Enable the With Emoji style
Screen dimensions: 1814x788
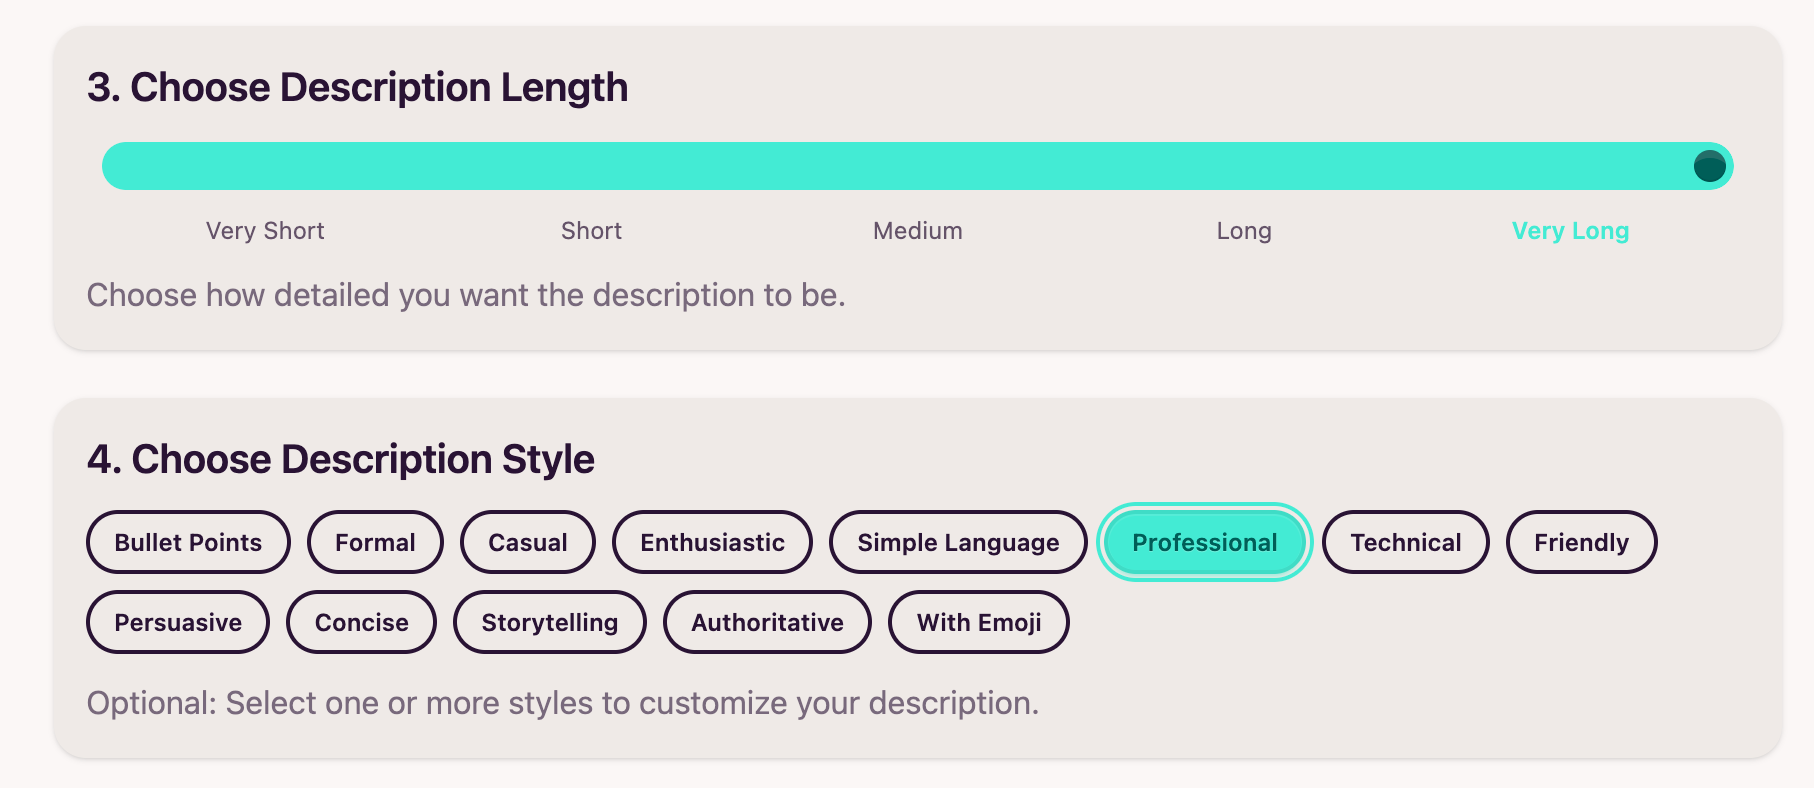(978, 622)
